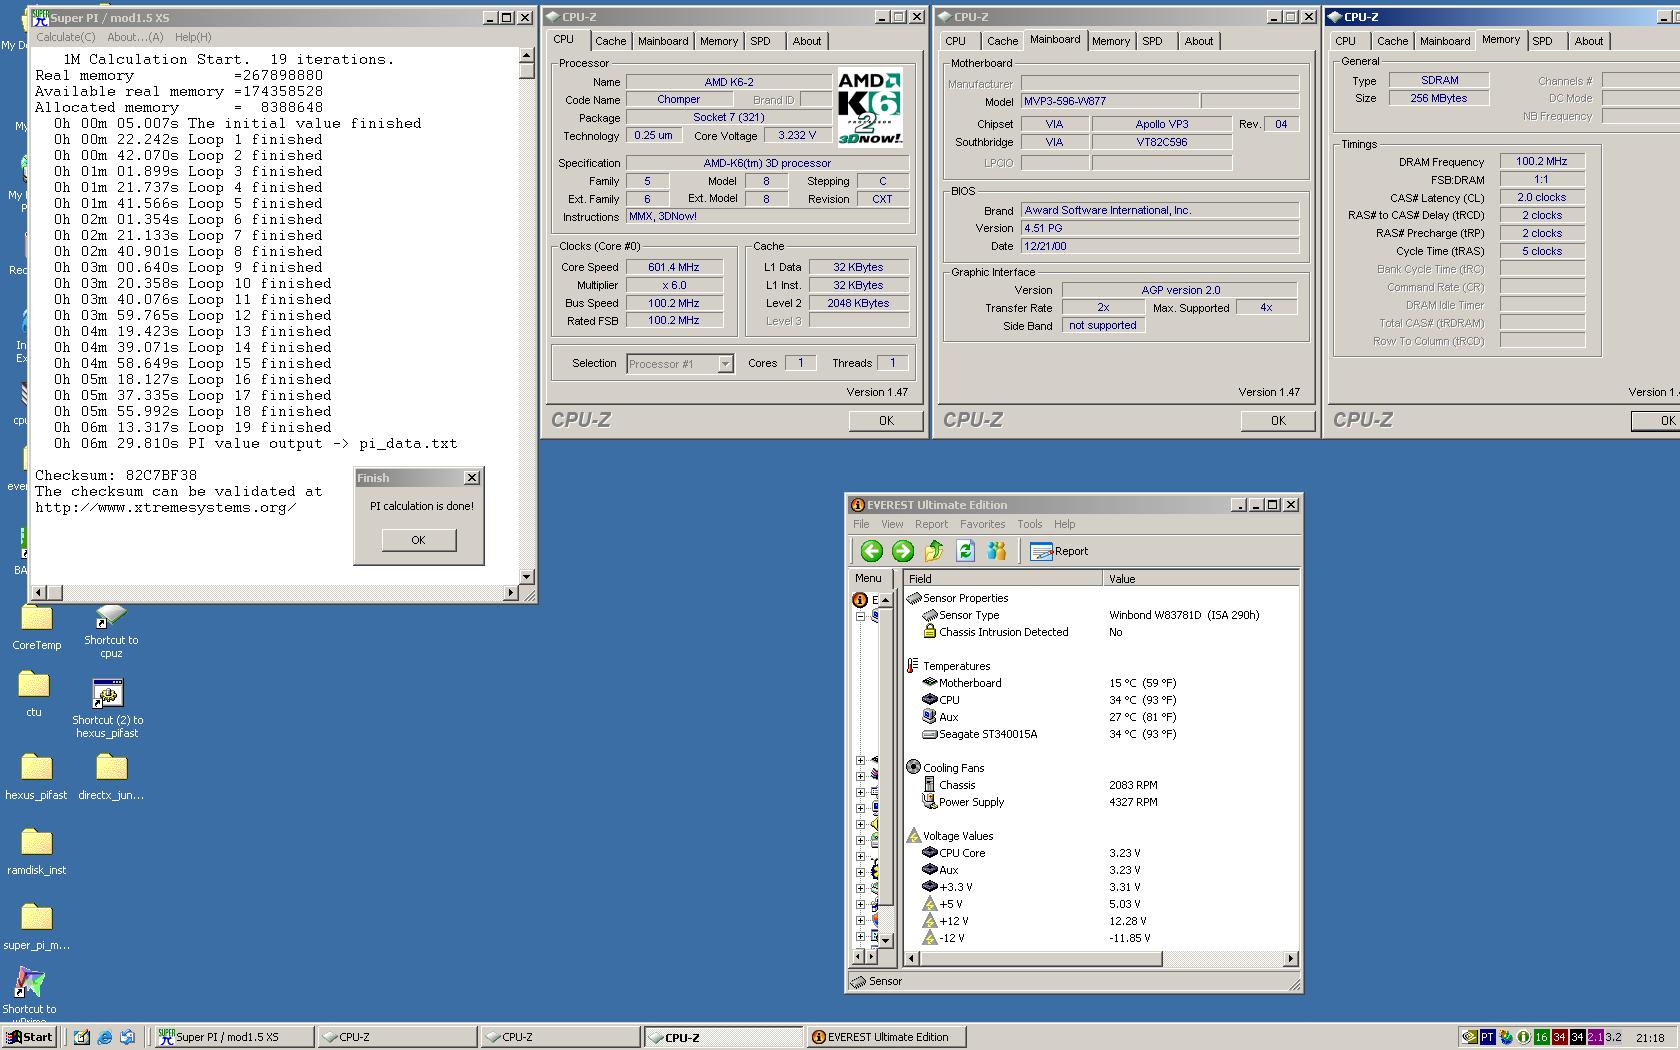This screenshot has width=1680, height=1050.
Task: Expand first collapsed node in EVEREST tree
Action: 860,760
